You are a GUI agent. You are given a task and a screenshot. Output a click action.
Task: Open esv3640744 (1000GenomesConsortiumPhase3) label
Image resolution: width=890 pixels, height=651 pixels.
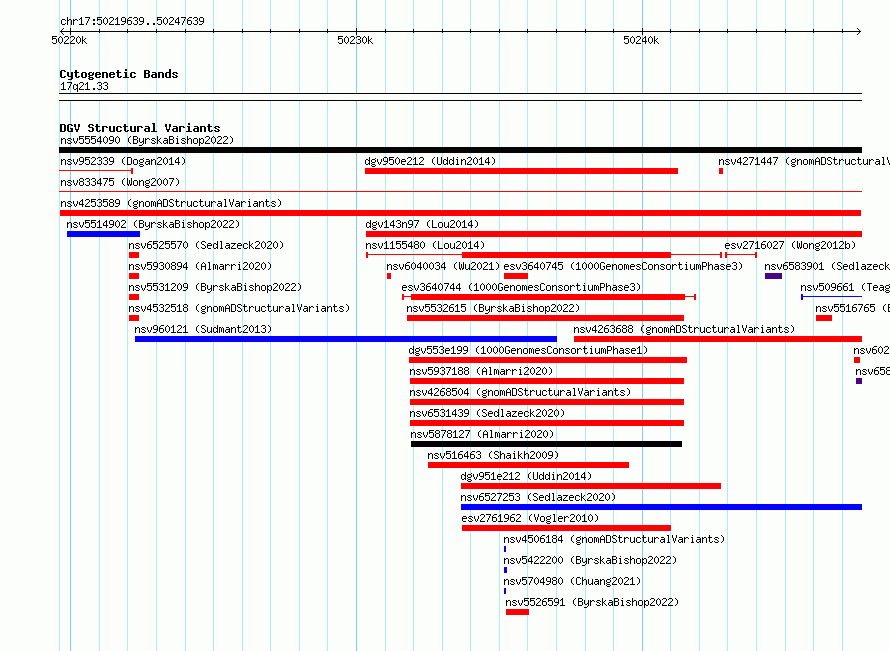(x=521, y=287)
